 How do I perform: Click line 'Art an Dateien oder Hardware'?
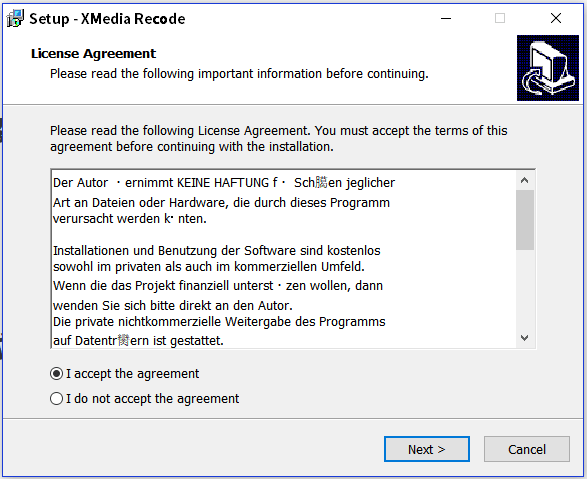221,202
